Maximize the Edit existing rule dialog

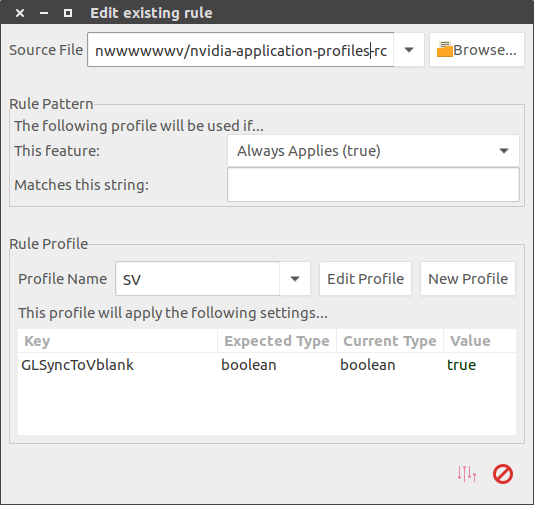coord(68,13)
